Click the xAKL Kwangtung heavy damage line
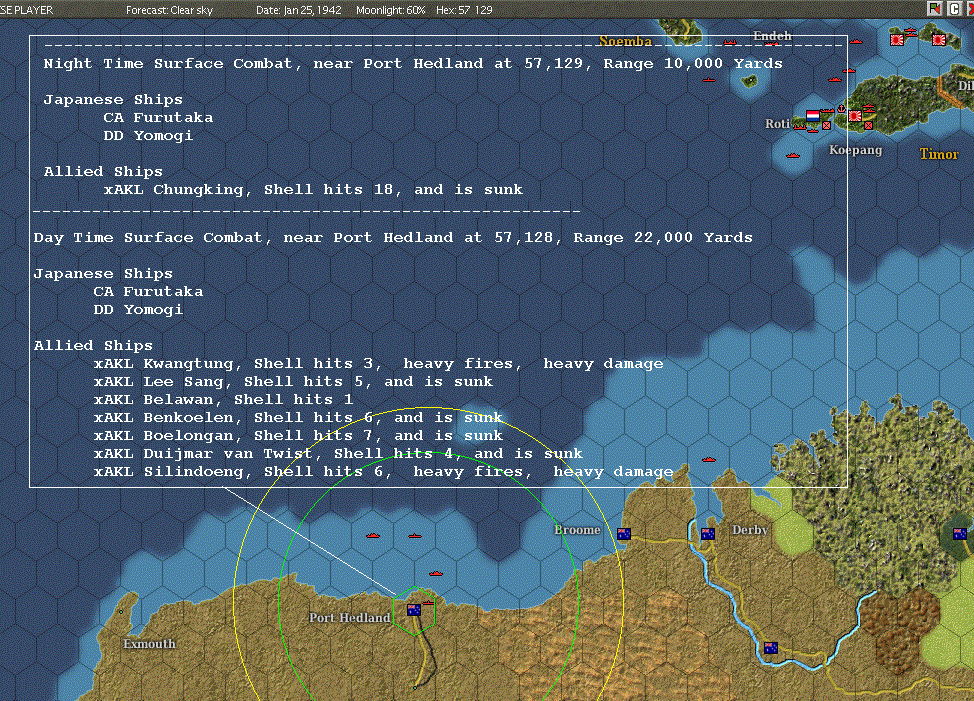 [378, 363]
